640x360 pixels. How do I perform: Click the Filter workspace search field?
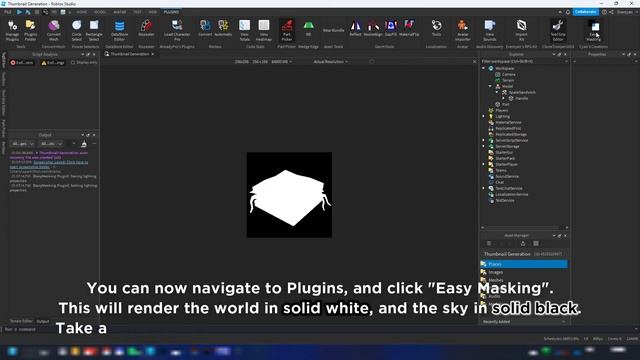(524, 61)
